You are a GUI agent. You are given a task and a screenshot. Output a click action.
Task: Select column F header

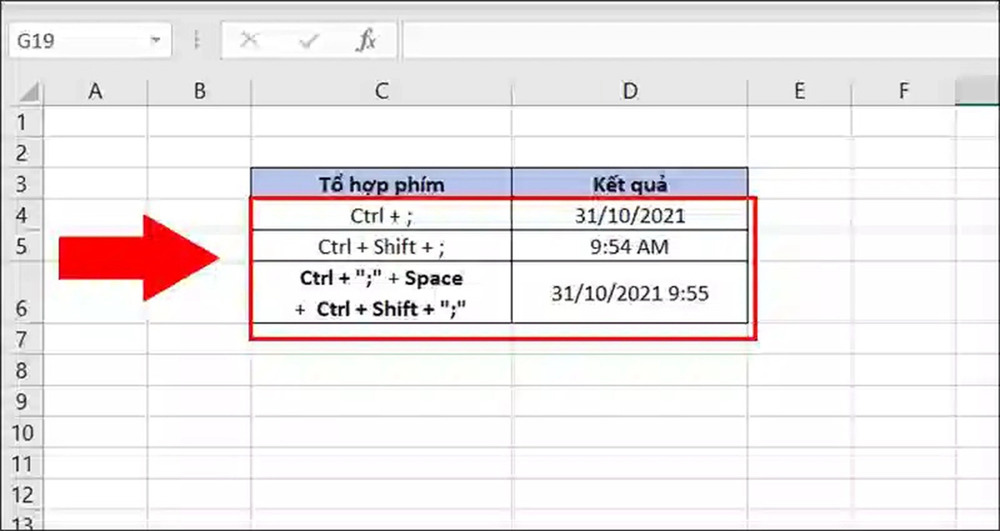[904, 92]
